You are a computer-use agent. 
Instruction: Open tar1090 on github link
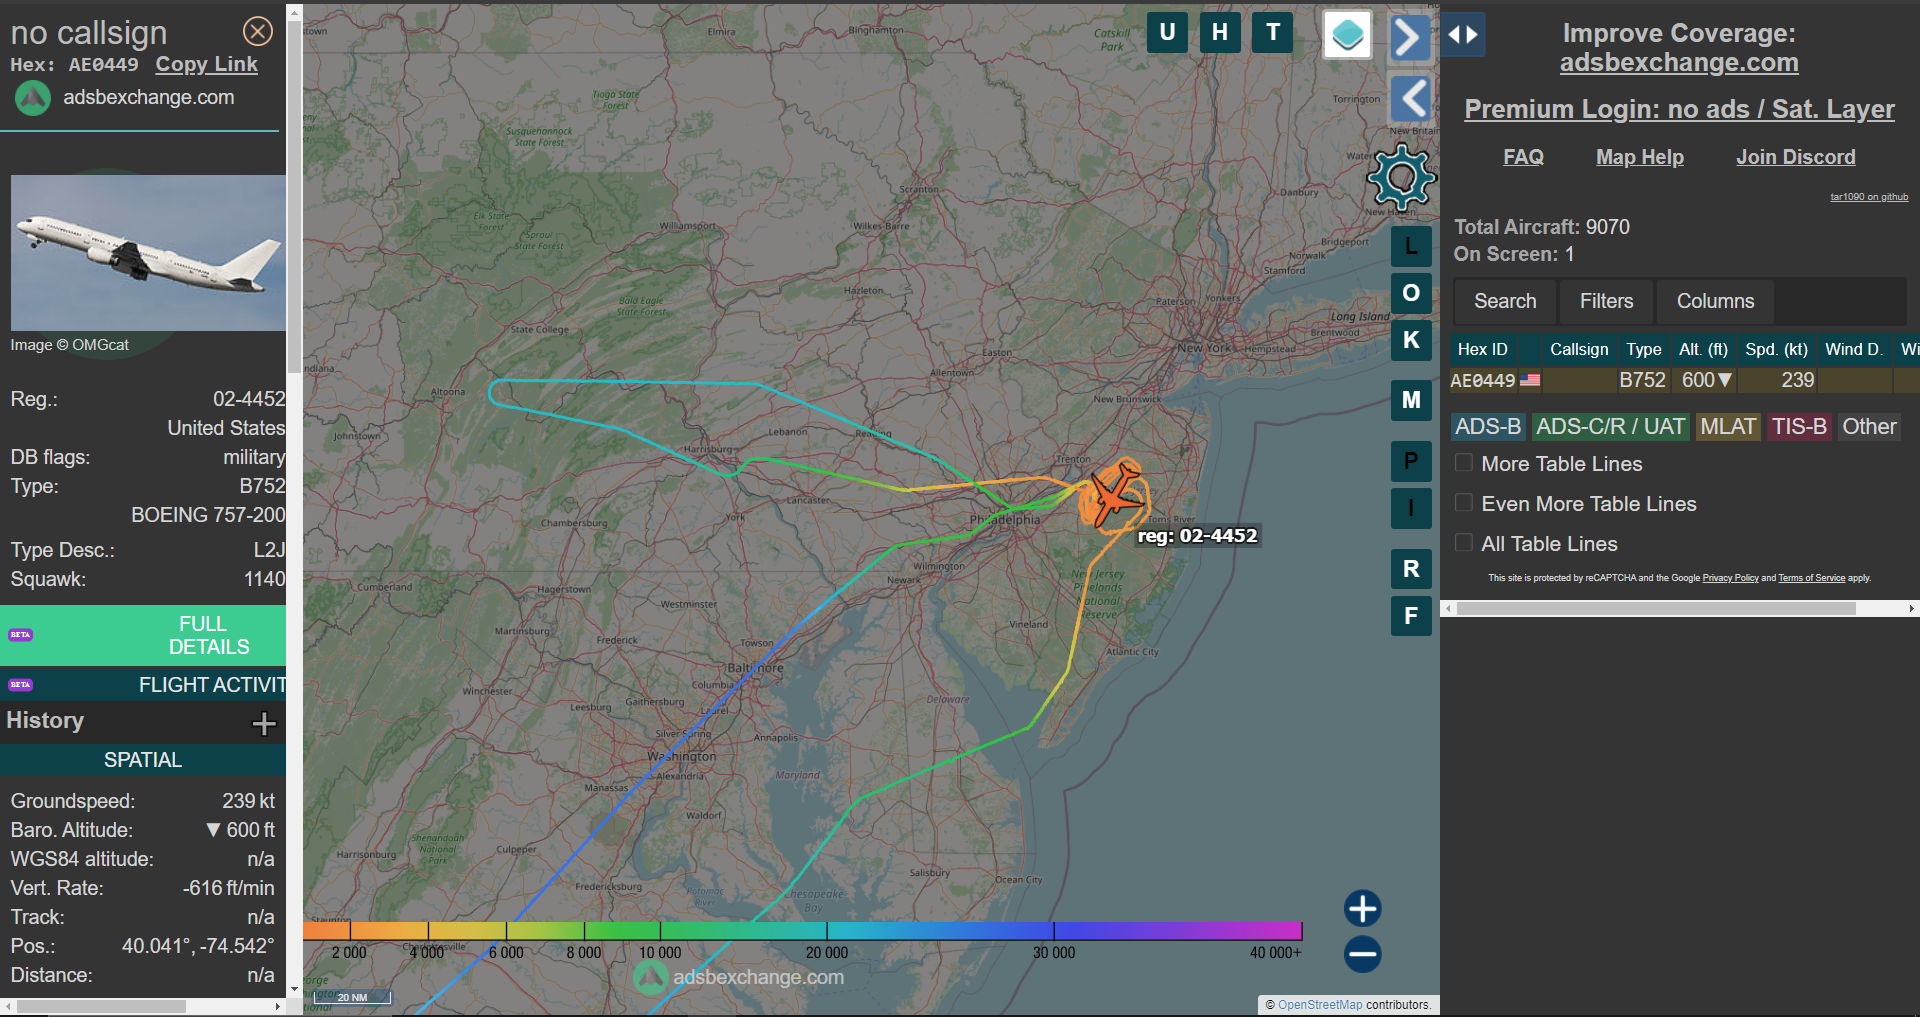coord(1869,197)
